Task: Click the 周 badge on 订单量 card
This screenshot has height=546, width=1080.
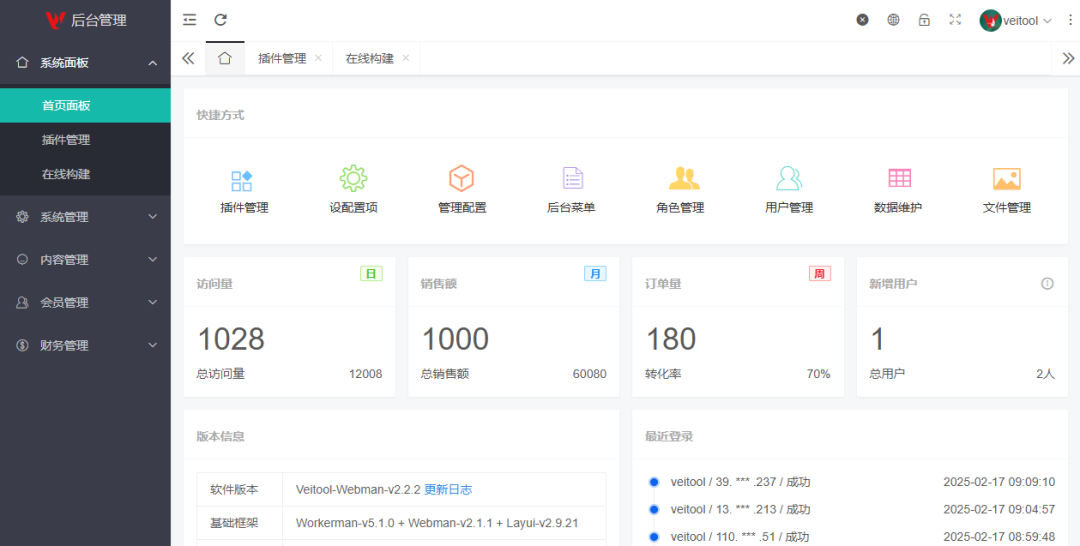Action: click(x=820, y=273)
